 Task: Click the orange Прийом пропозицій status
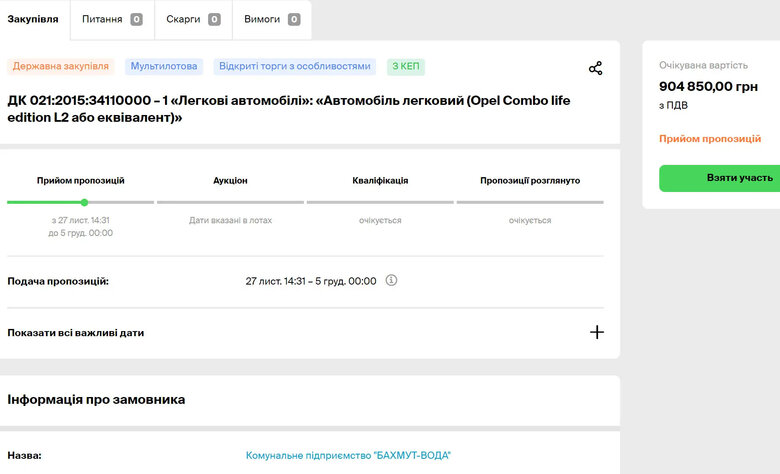click(709, 139)
